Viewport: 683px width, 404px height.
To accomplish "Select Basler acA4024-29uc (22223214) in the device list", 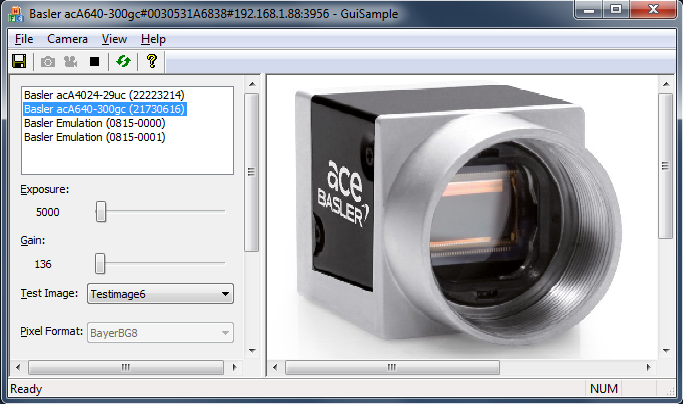I will (104, 95).
